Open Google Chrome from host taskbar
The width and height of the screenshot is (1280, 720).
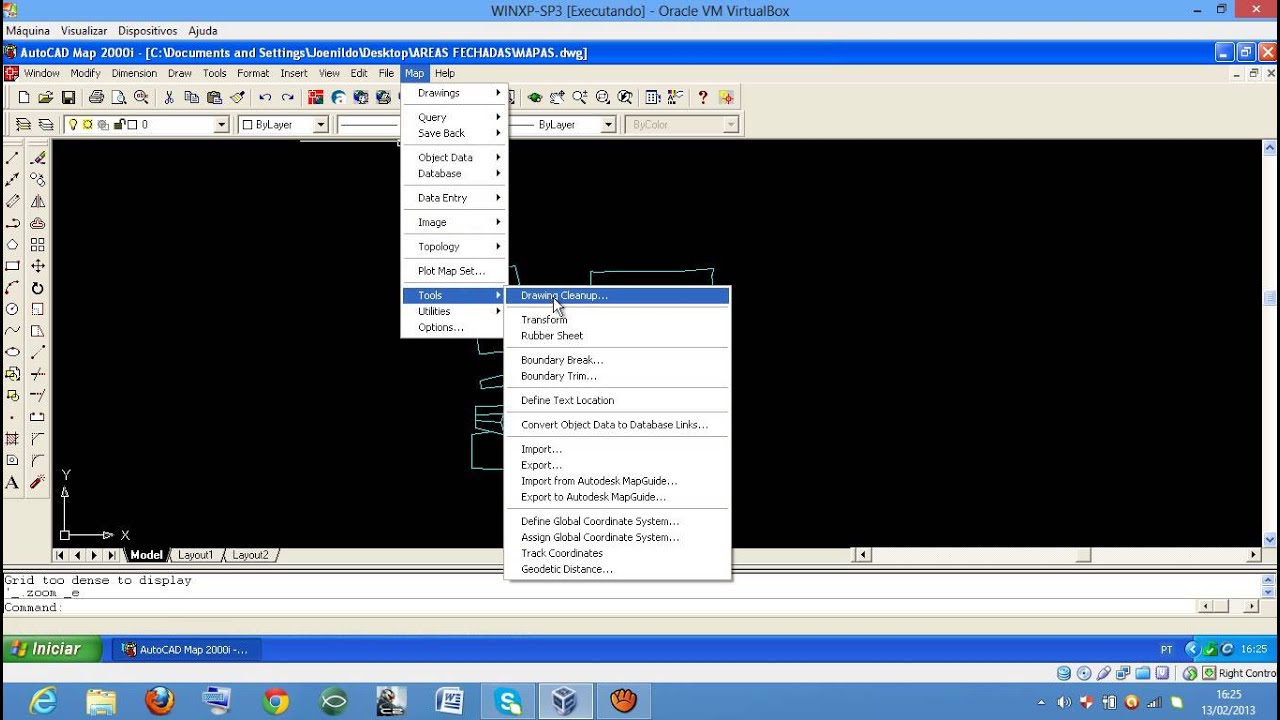(276, 701)
